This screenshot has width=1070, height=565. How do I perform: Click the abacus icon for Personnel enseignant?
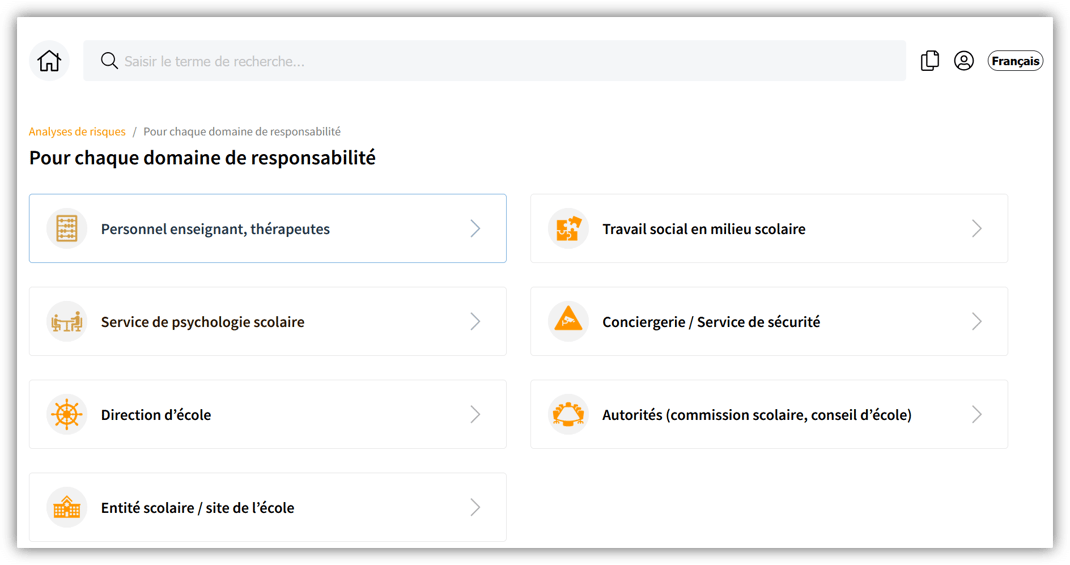(67, 229)
